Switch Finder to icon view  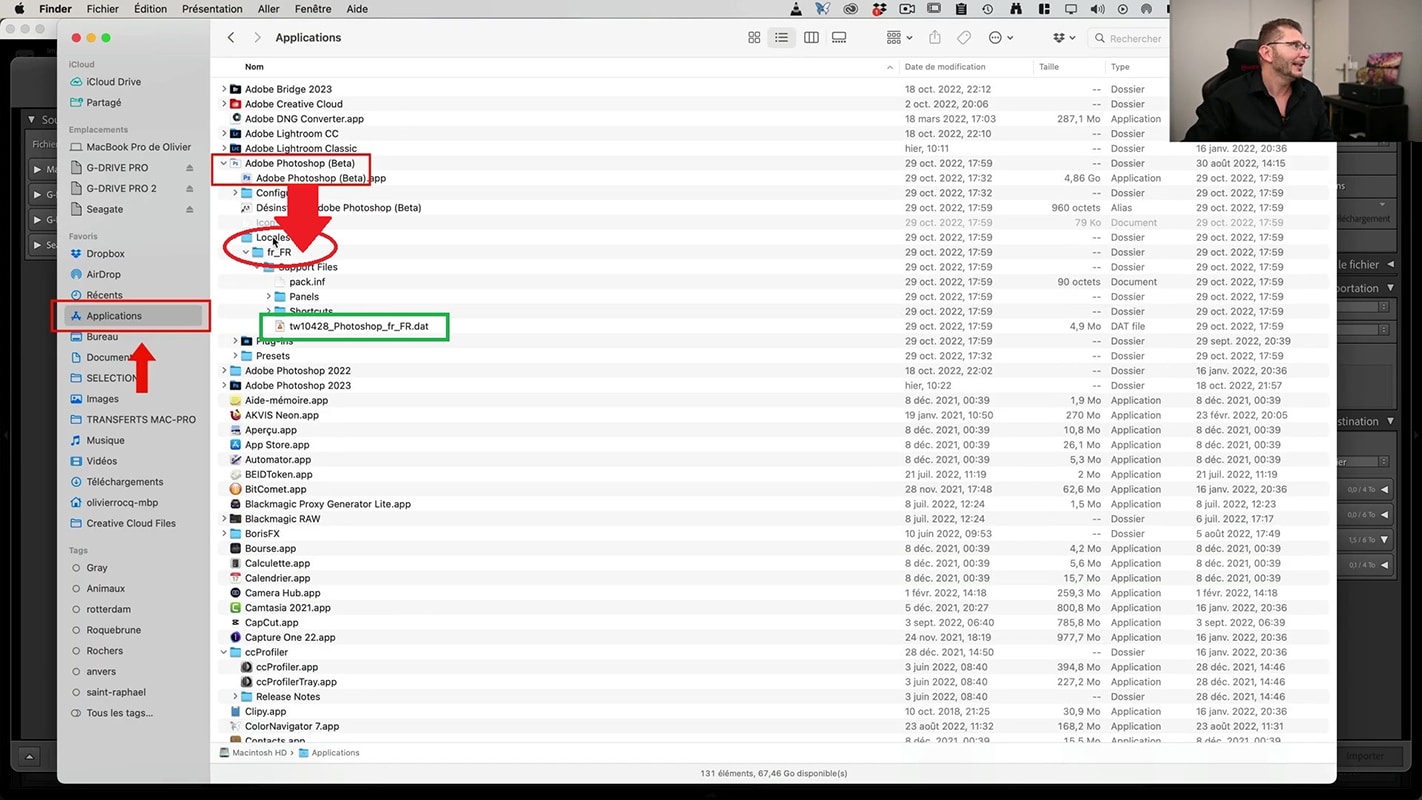coord(754,38)
